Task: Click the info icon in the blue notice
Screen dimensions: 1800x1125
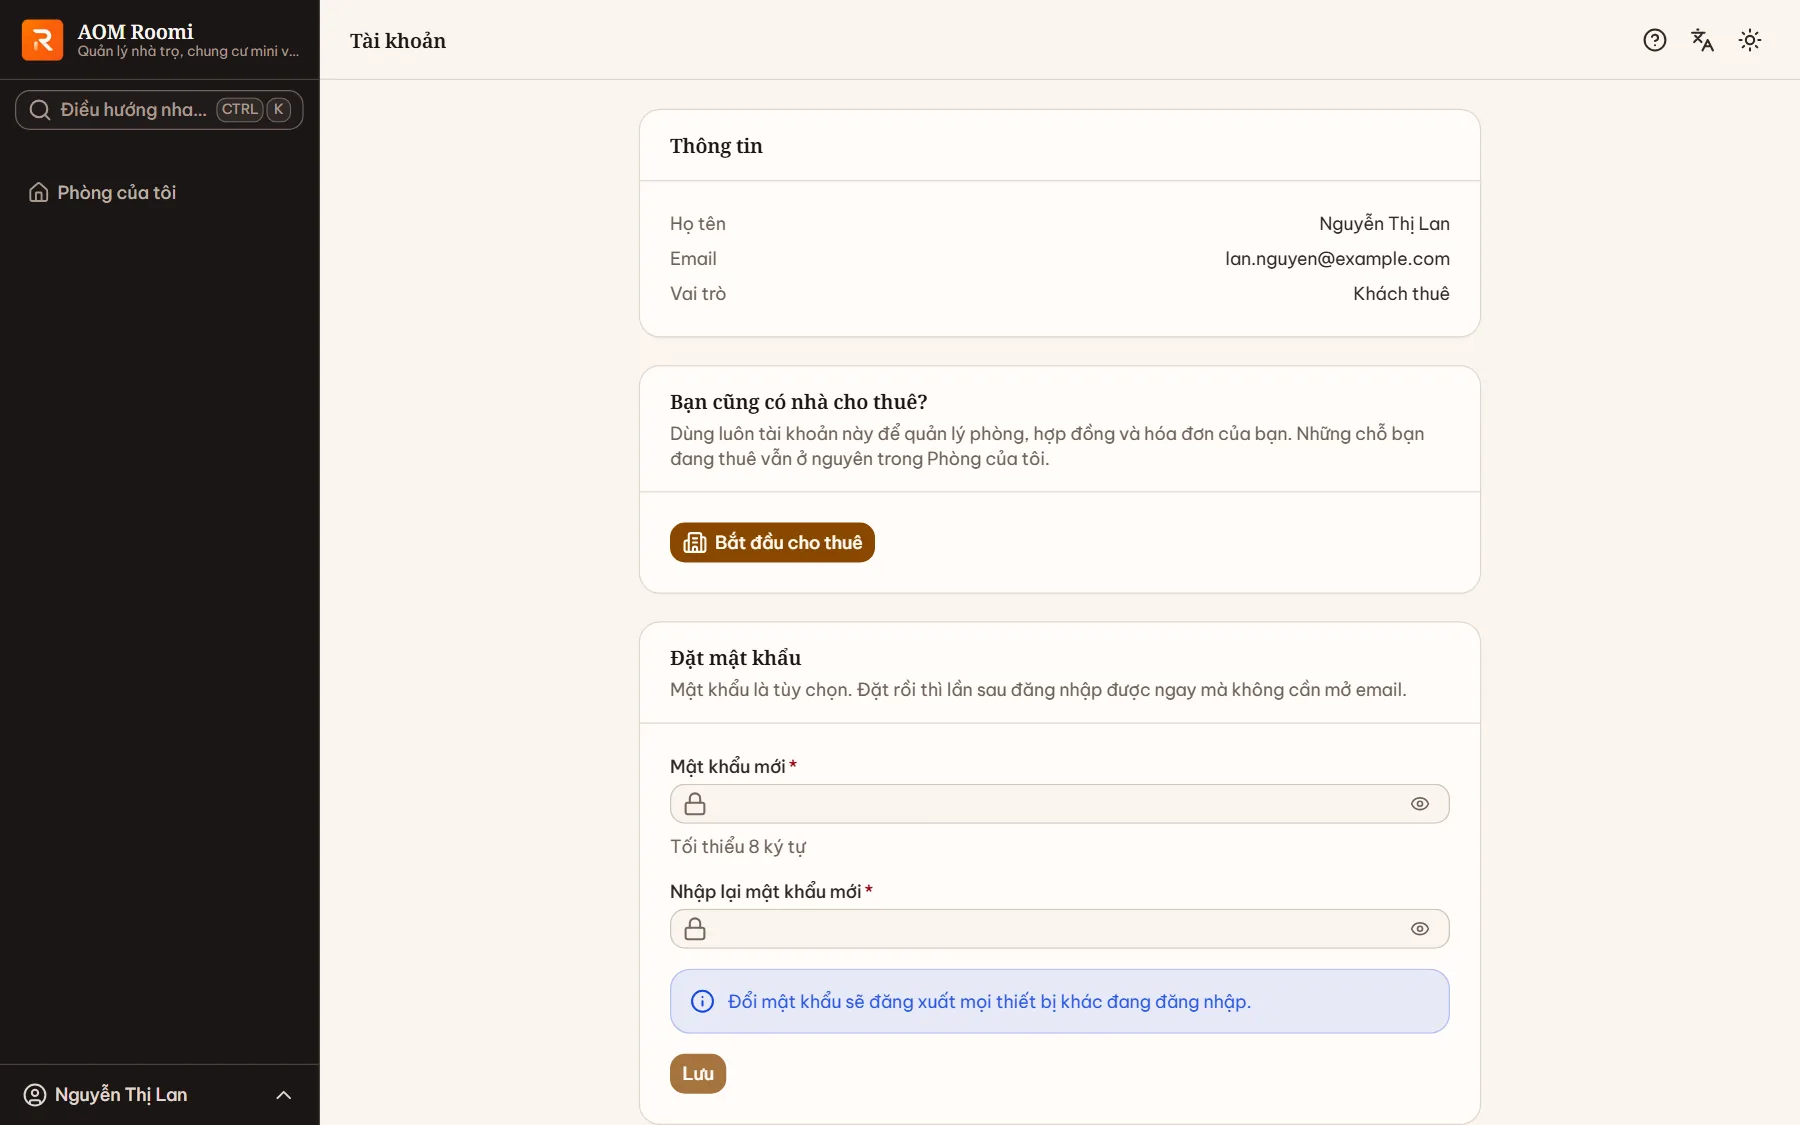Action: [x=703, y=1001]
